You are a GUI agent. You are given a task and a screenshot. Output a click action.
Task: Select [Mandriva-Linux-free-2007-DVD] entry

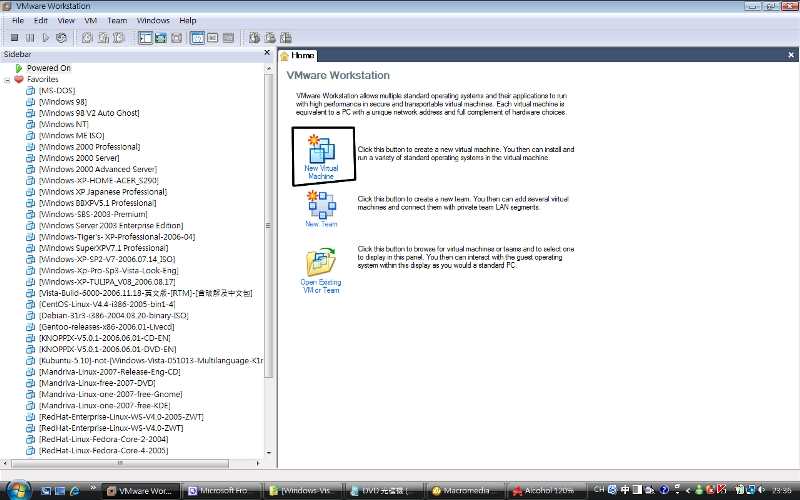point(97,383)
